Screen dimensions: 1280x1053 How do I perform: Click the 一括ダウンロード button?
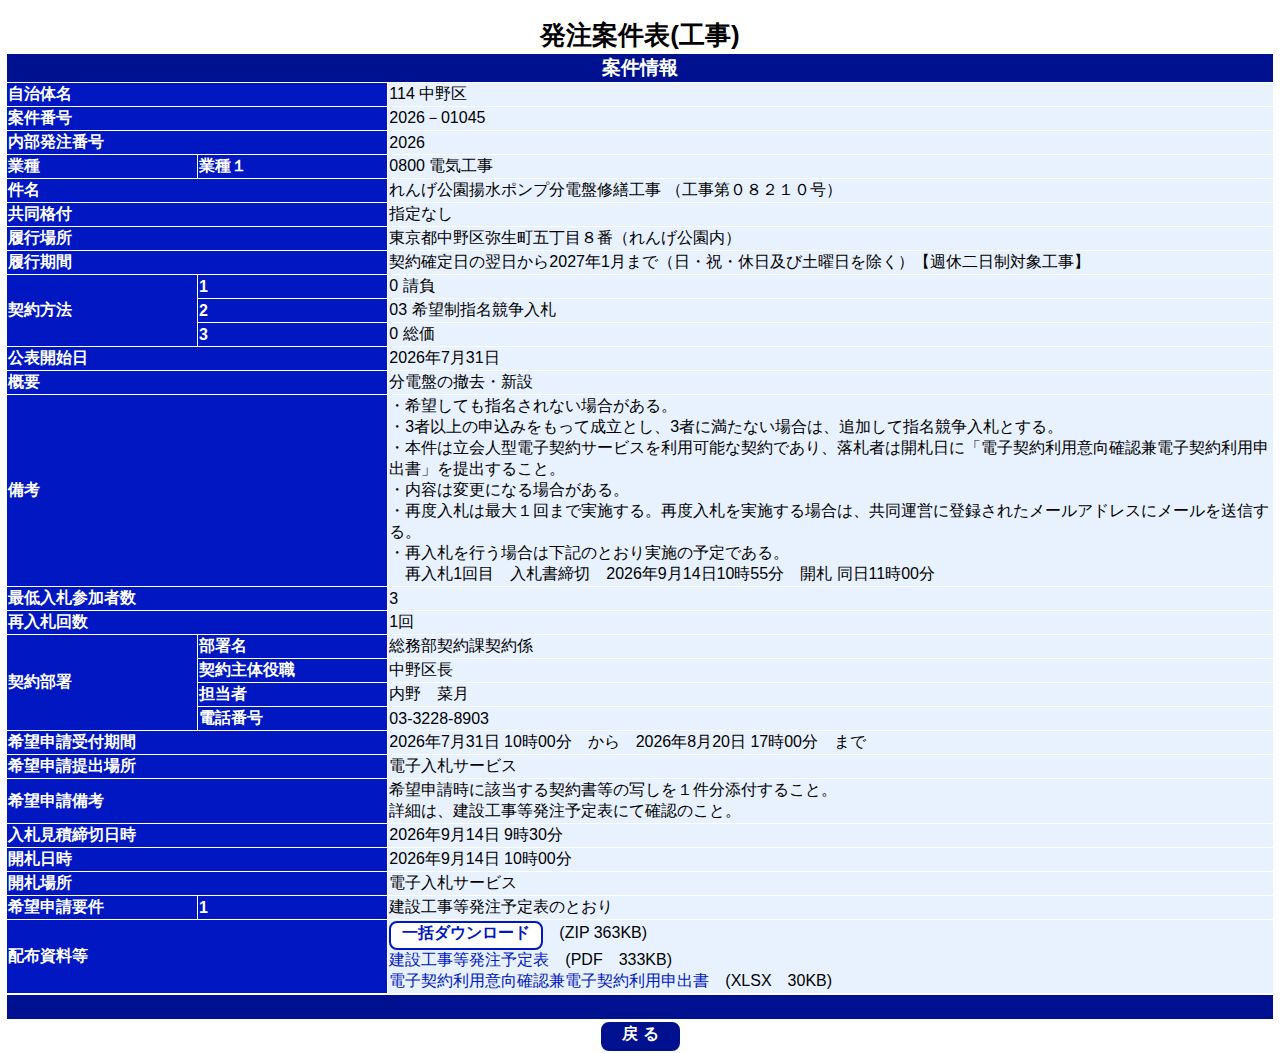(x=466, y=934)
